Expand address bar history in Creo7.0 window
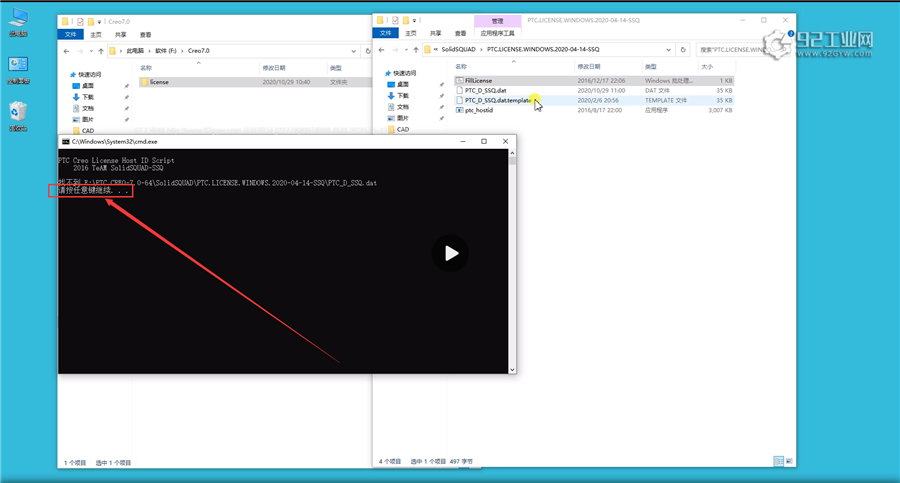This screenshot has width=900, height=483. pyautogui.click(x=354, y=51)
